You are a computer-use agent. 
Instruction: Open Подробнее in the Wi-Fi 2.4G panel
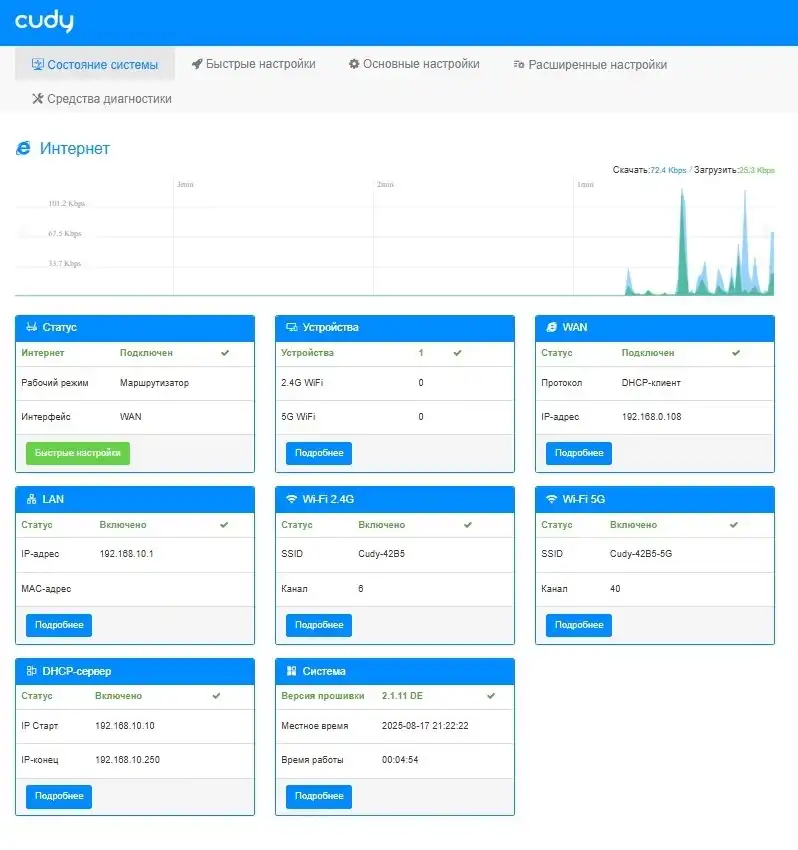(319, 625)
